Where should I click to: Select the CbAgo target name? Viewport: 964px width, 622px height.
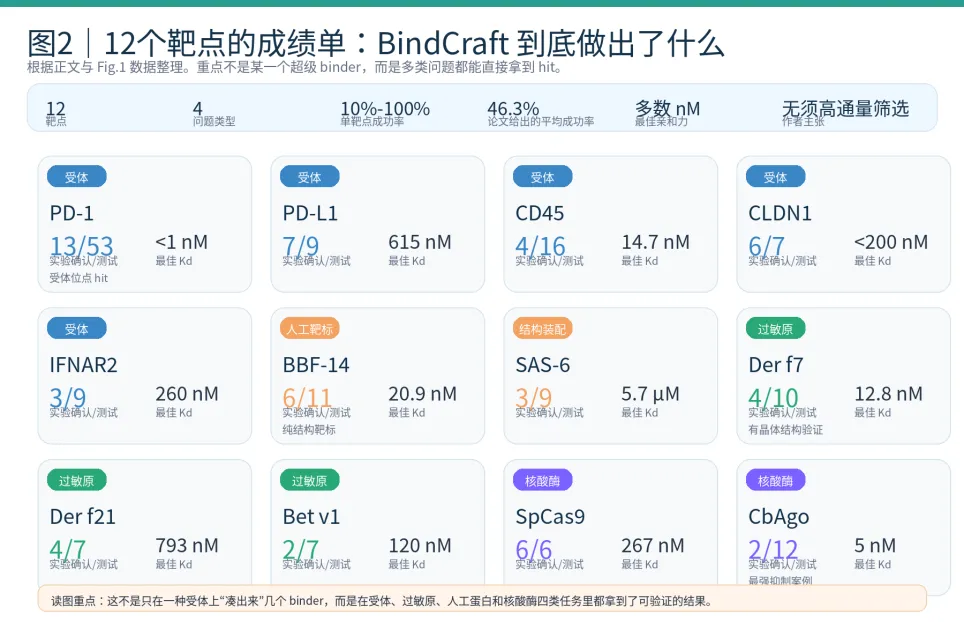[779, 518]
